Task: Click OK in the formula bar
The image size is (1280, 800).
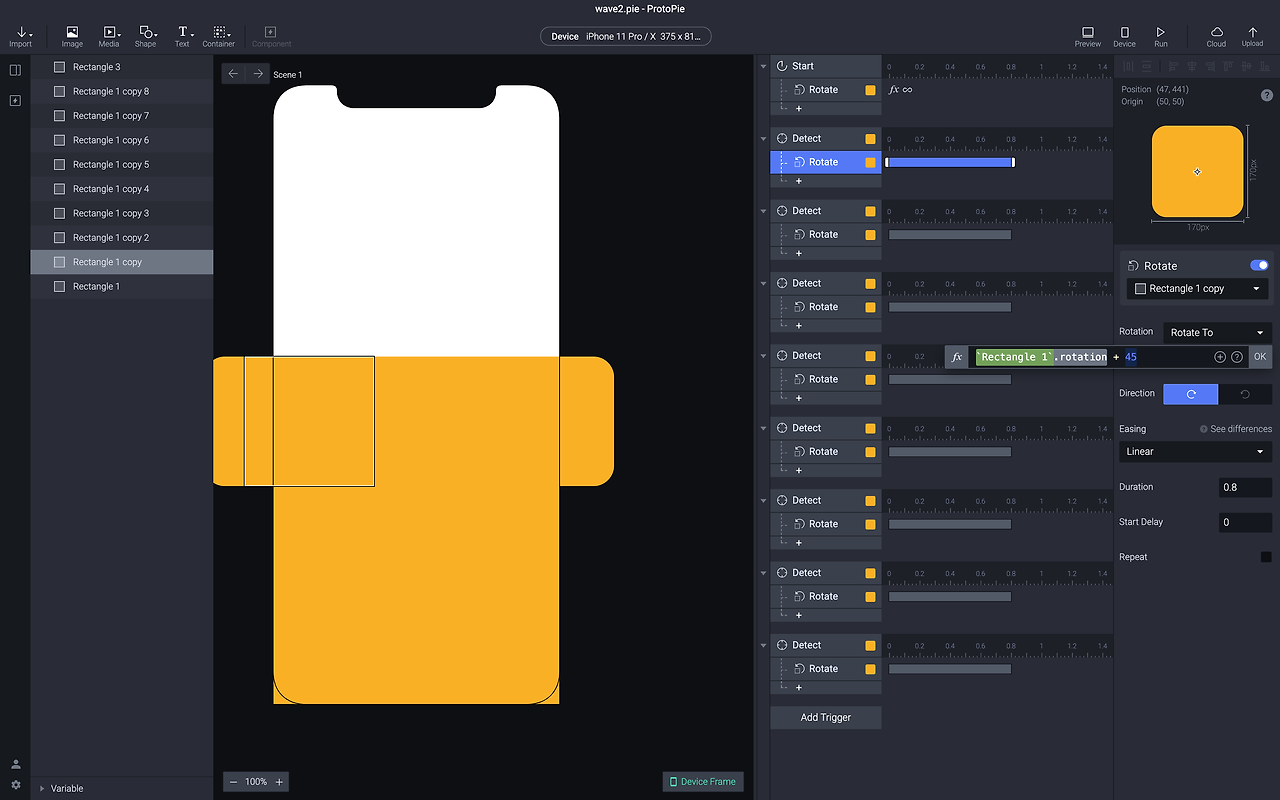Action: (1259, 357)
